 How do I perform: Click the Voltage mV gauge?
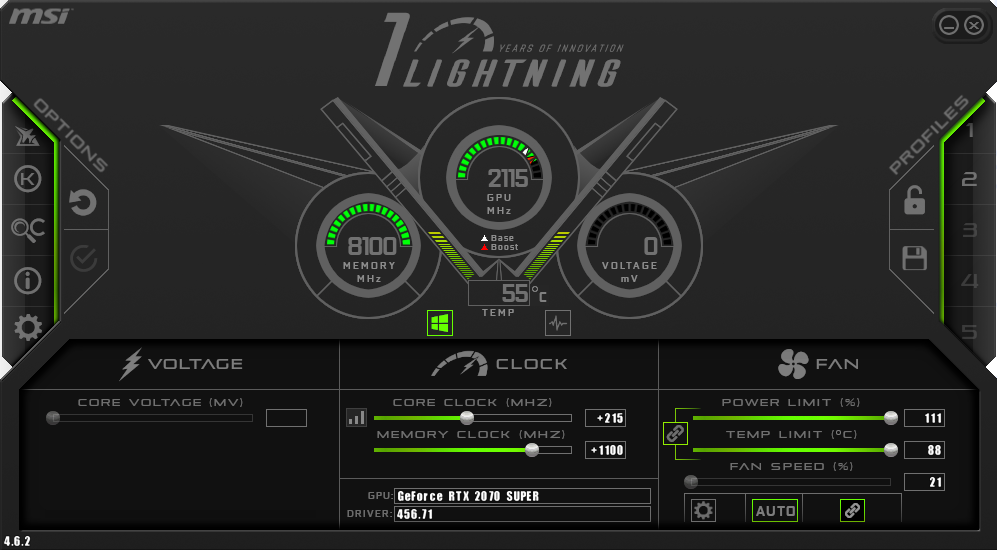629,244
